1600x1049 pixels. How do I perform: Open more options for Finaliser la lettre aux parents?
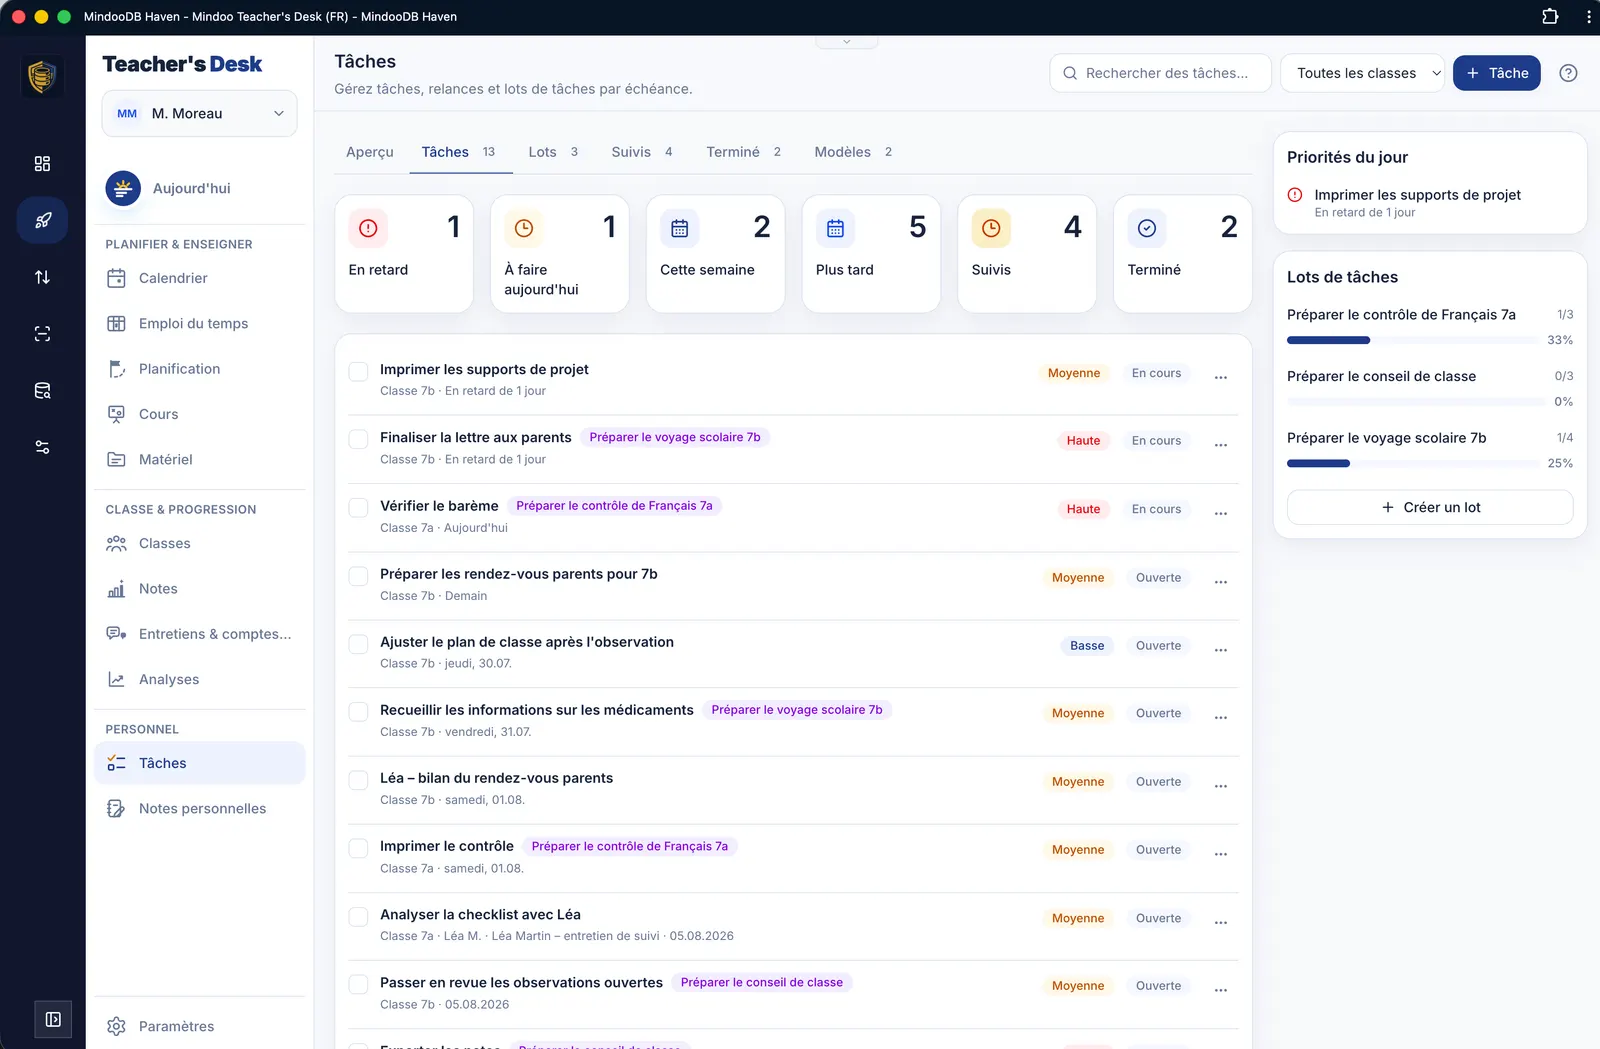[x=1220, y=445]
